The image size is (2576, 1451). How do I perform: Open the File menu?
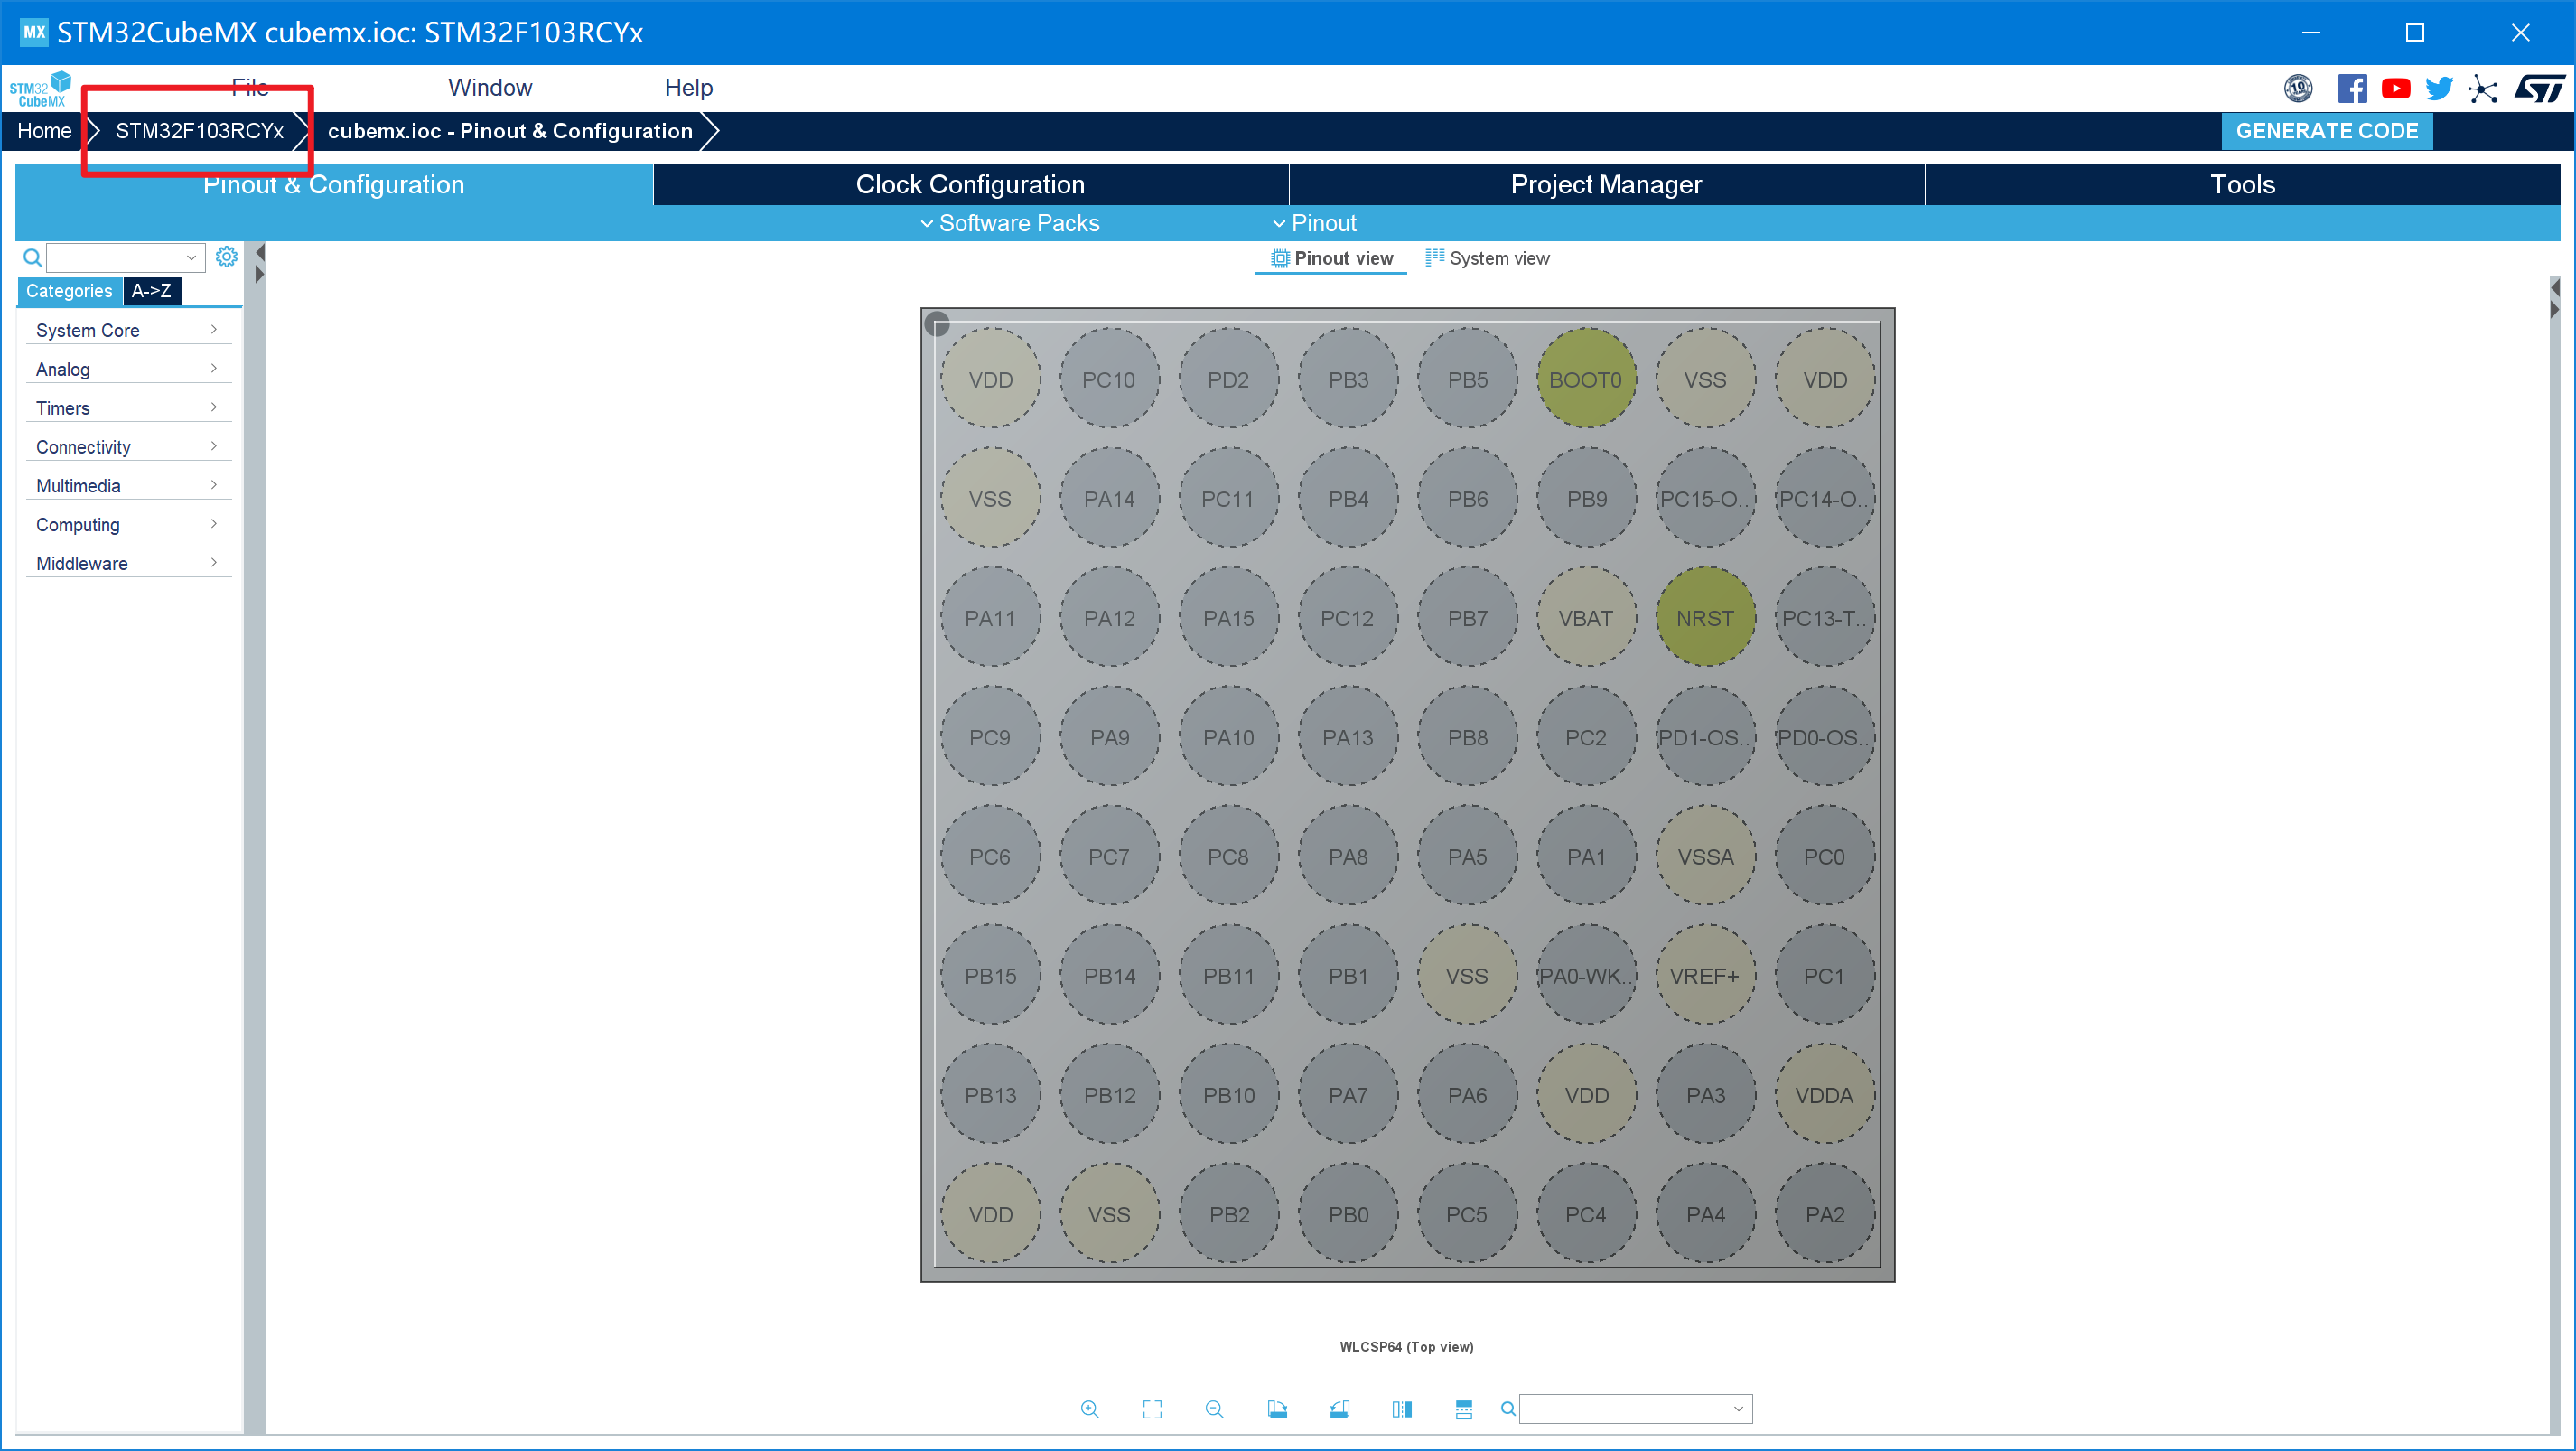point(249,87)
